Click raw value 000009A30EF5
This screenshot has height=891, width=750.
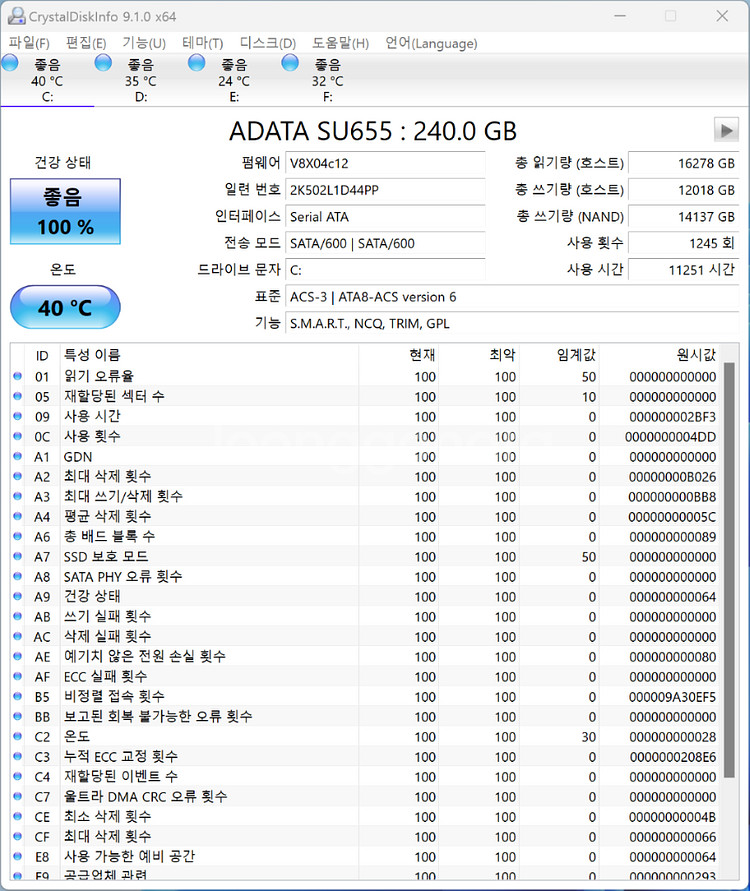click(x=672, y=697)
